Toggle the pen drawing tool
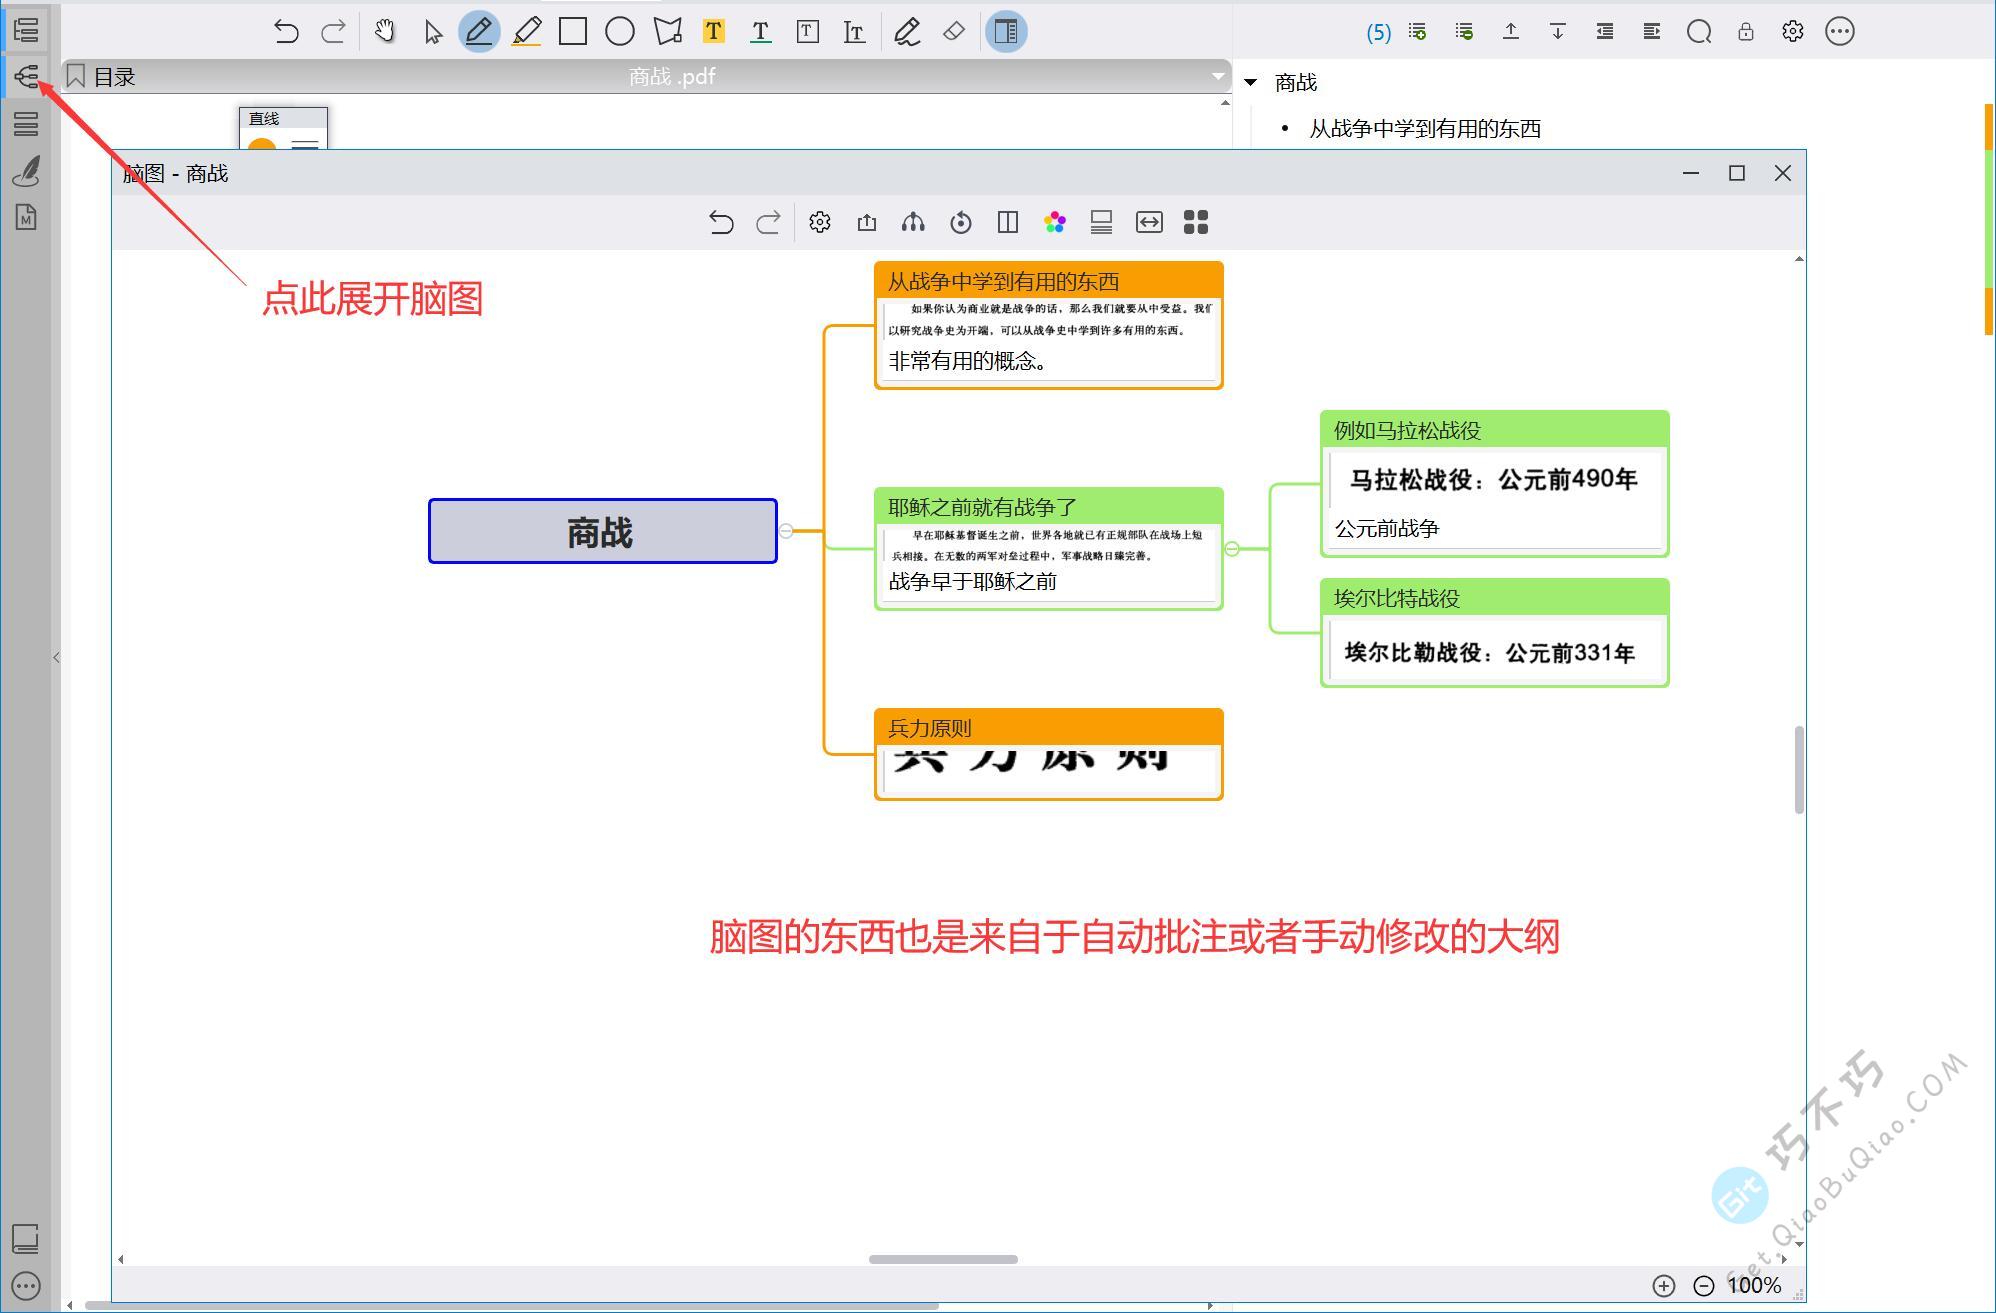1996x1313 pixels. pyautogui.click(x=479, y=32)
